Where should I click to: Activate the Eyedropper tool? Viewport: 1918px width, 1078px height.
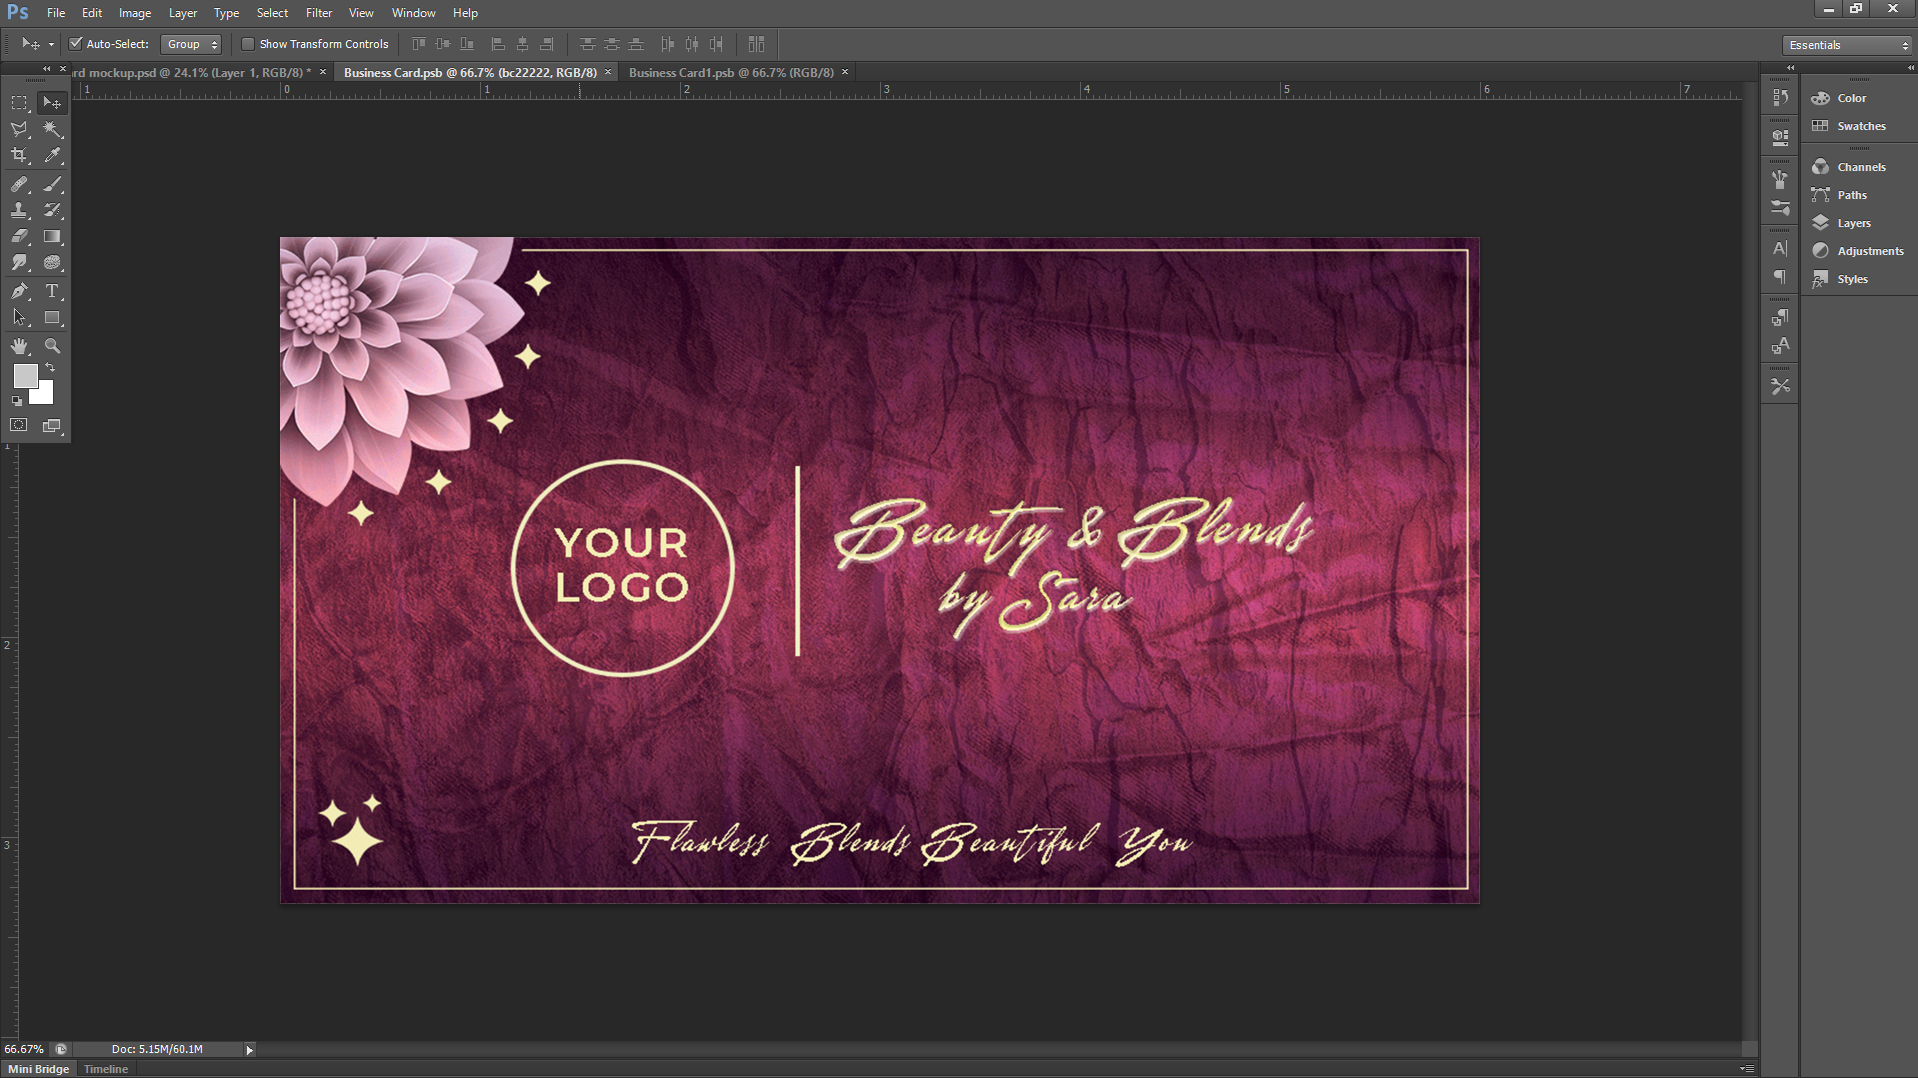(x=52, y=156)
